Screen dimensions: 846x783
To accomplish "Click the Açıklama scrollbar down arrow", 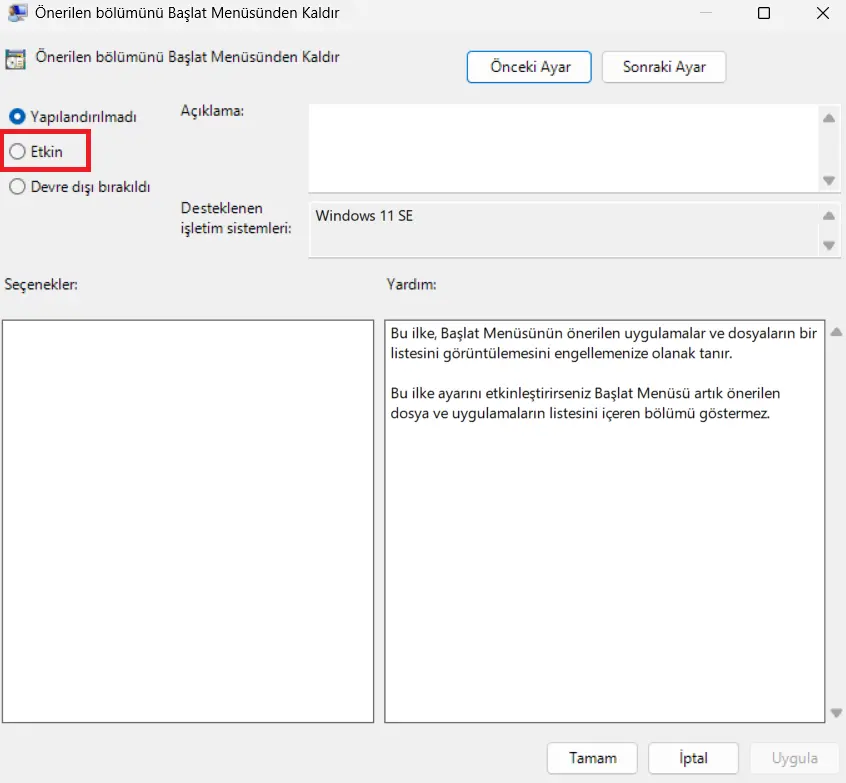I will 829,180.
